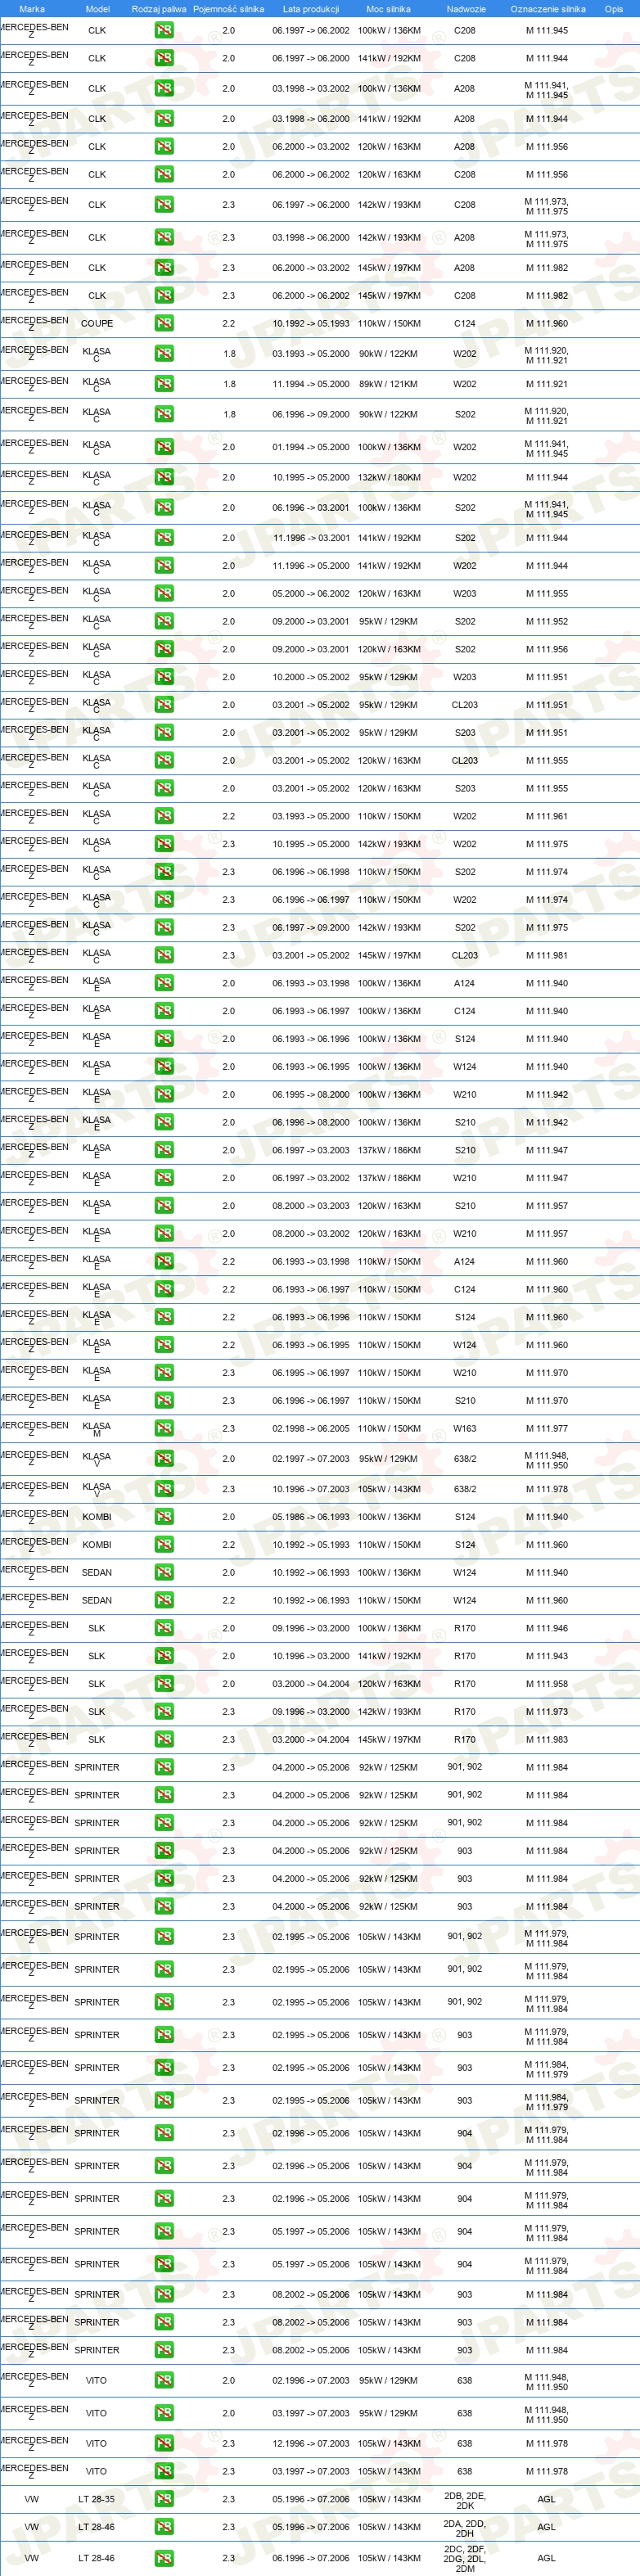Image resolution: width=640 pixels, height=2576 pixels.
Task: Select the fuel icon in the LT 28-35 row
Action: coord(164,2498)
